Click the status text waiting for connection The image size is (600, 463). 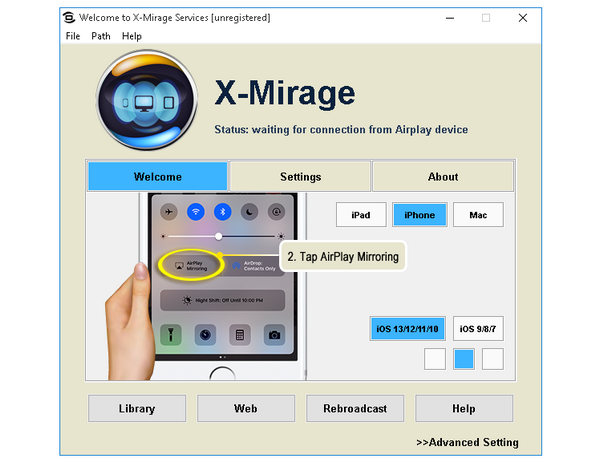pyautogui.click(x=341, y=129)
